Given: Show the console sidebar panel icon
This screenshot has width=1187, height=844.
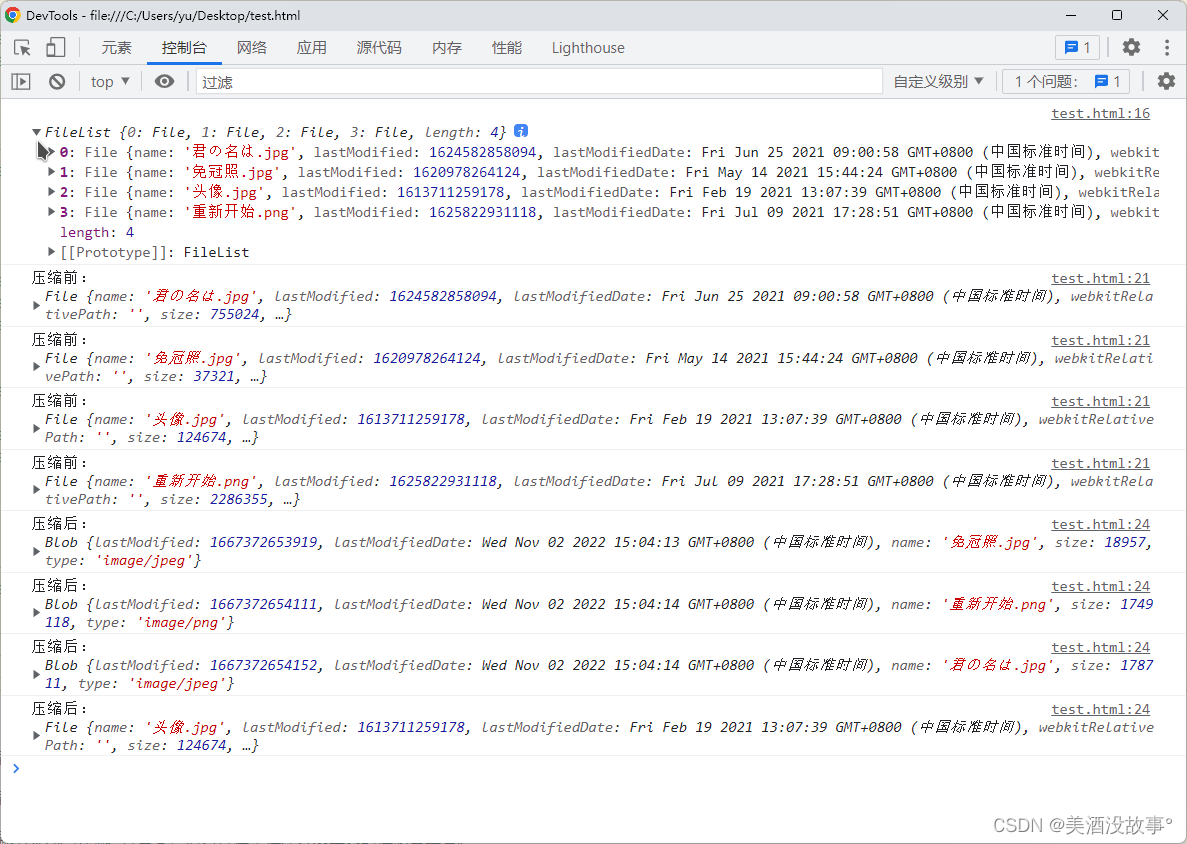Looking at the screenshot, I should coord(21,82).
